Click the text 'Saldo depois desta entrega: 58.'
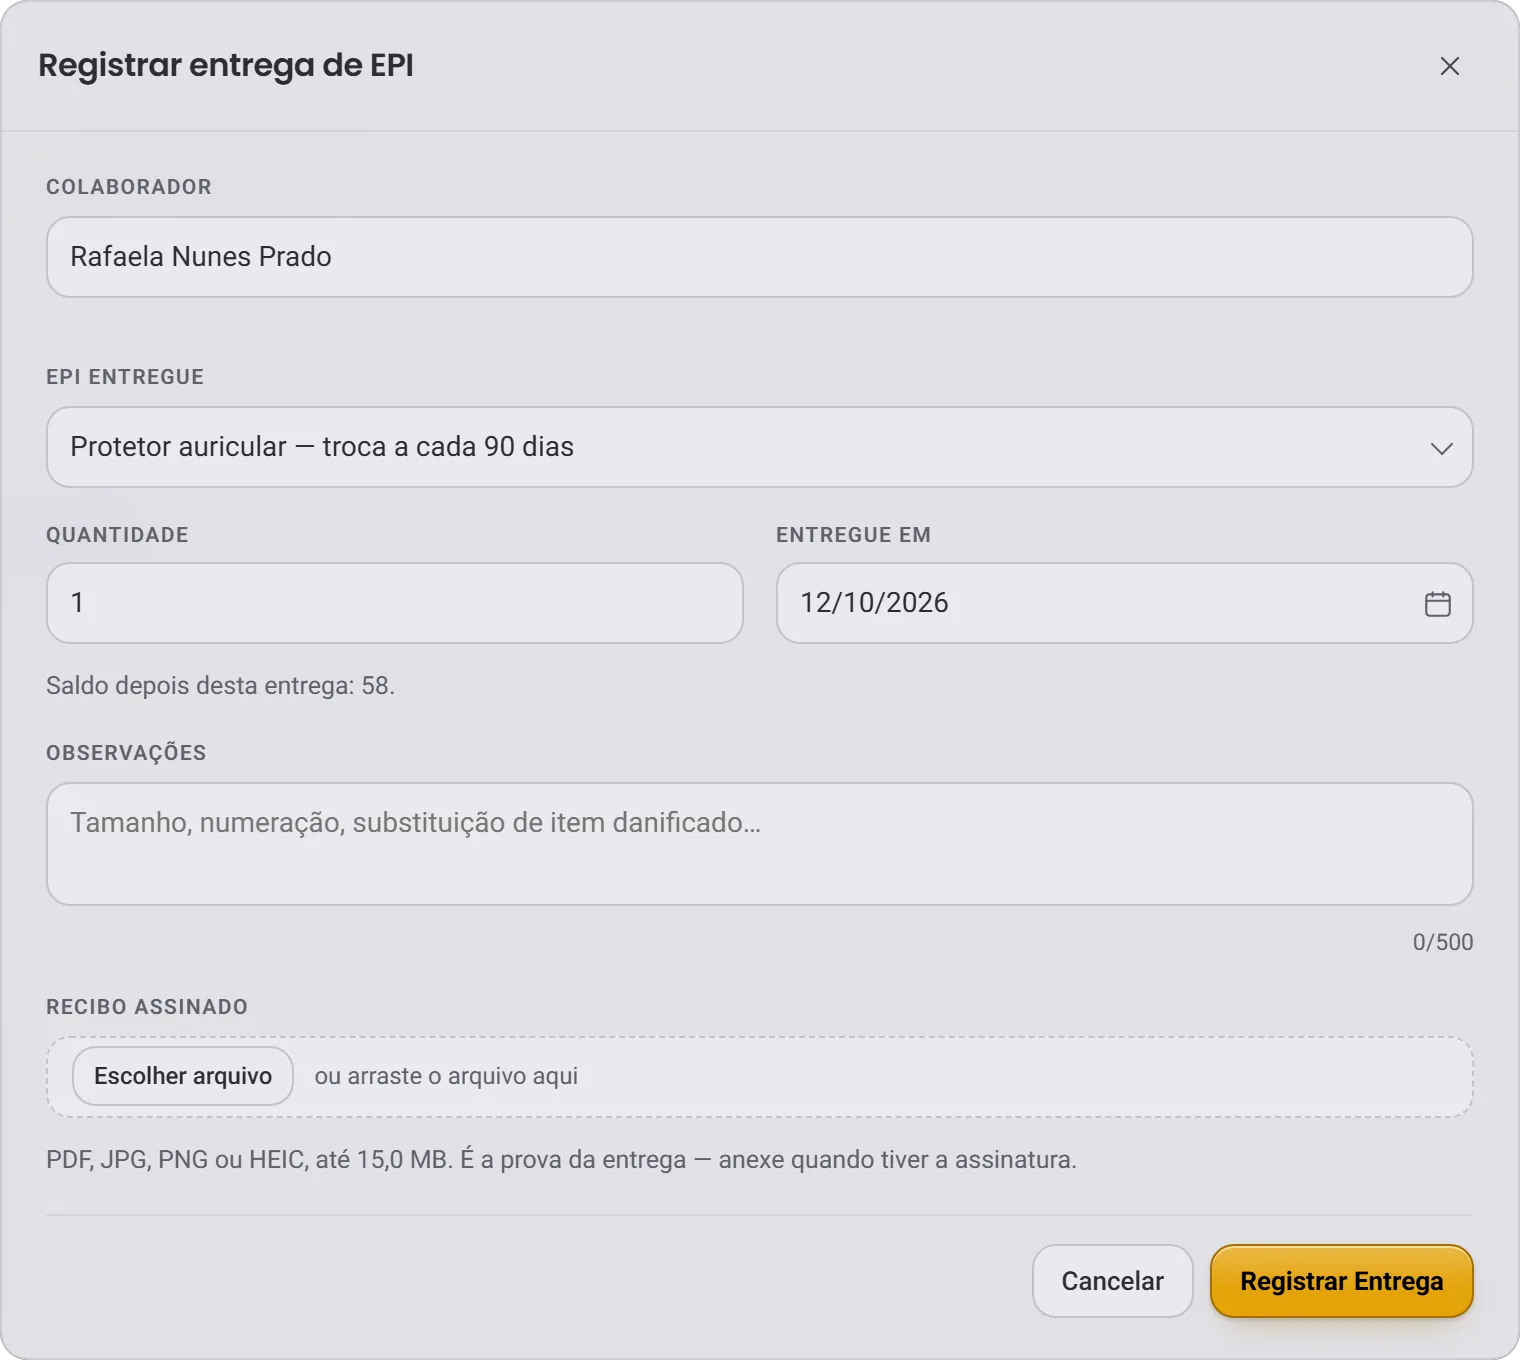1520x1360 pixels. [x=220, y=686]
